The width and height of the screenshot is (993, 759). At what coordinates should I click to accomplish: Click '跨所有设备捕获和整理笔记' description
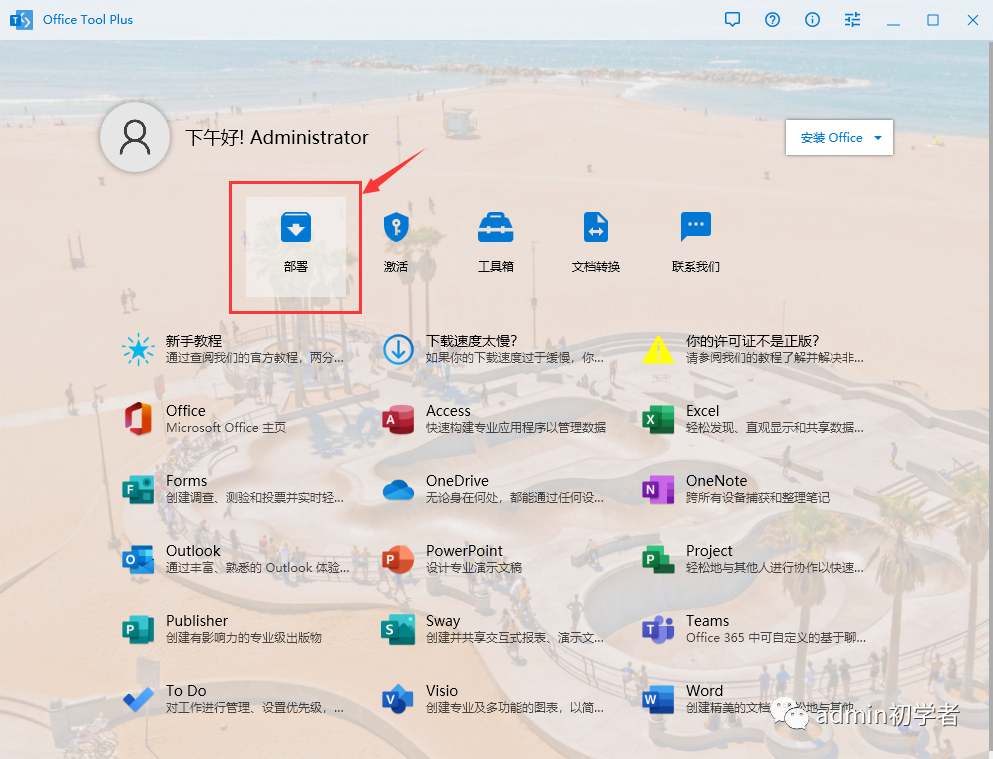point(757,498)
